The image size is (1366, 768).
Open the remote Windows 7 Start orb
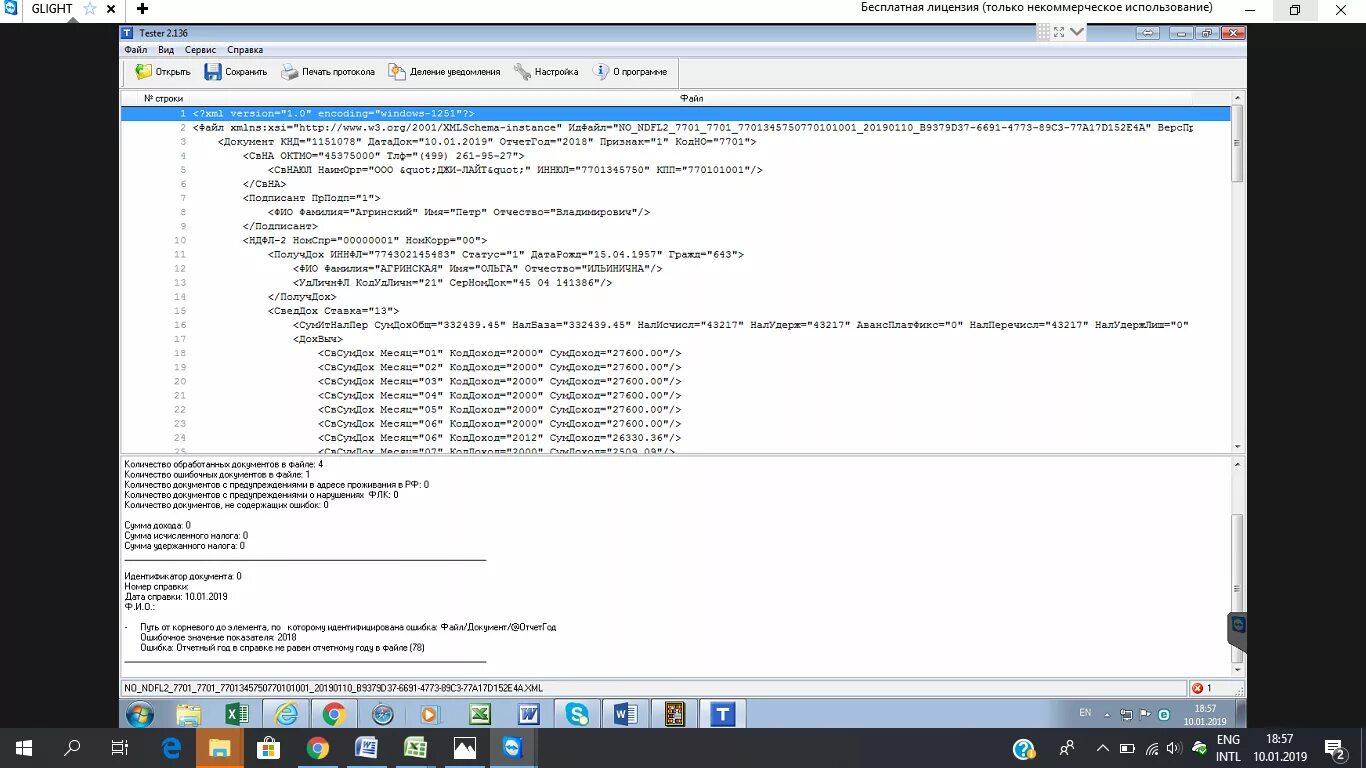(140, 714)
